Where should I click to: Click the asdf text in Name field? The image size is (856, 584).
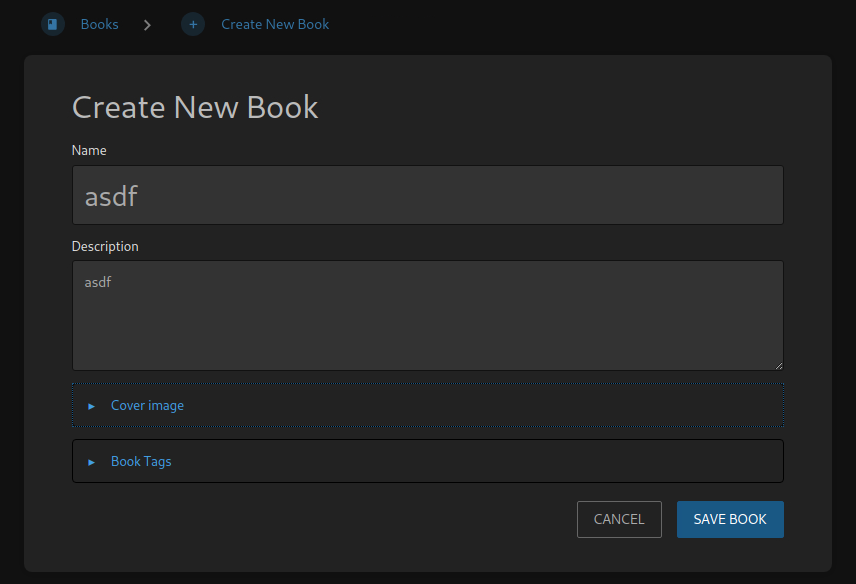click(x=110, y=196)
